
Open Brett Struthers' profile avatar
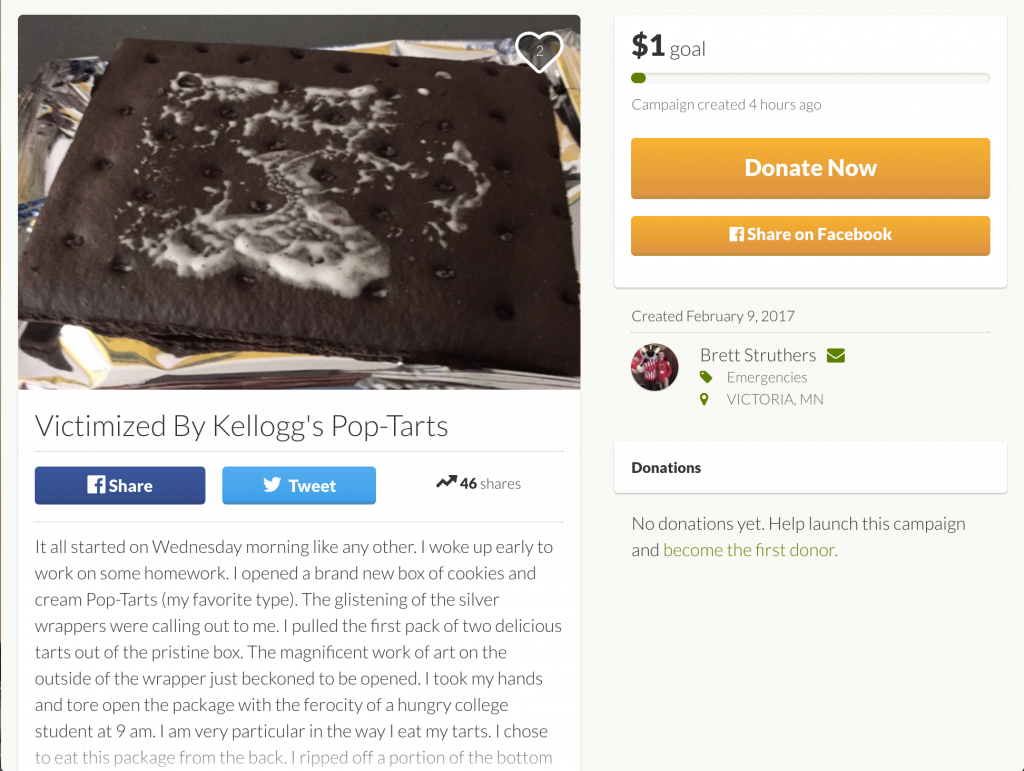[x=655, y=367]
